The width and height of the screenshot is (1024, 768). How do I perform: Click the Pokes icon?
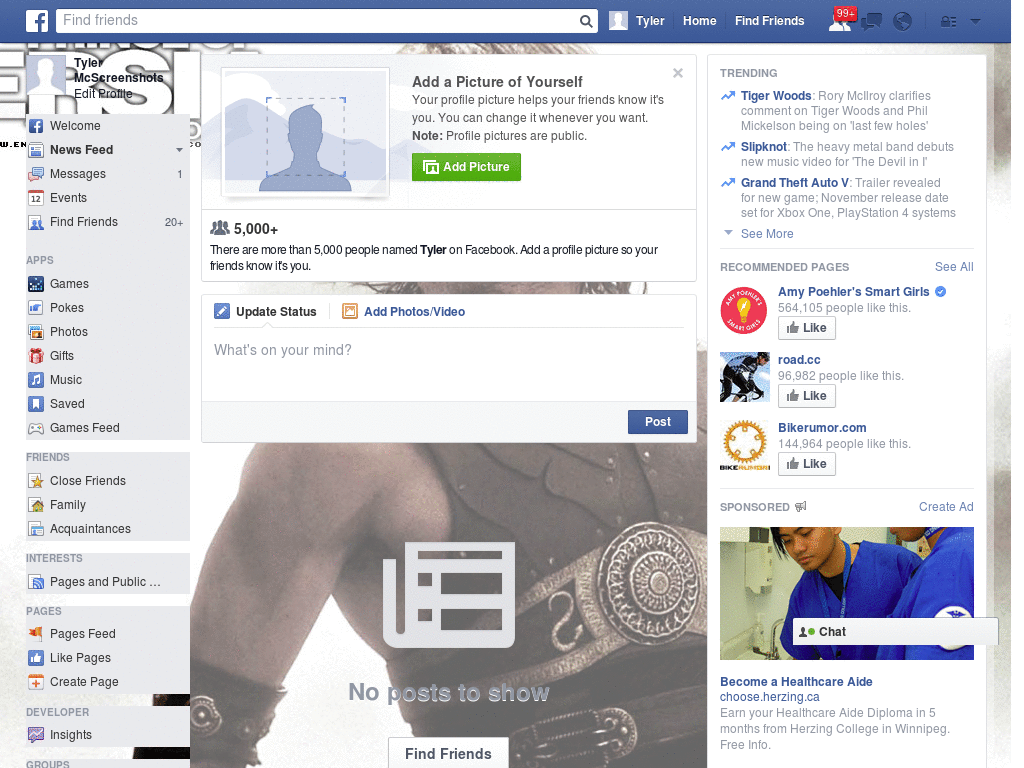coord(36,308)
